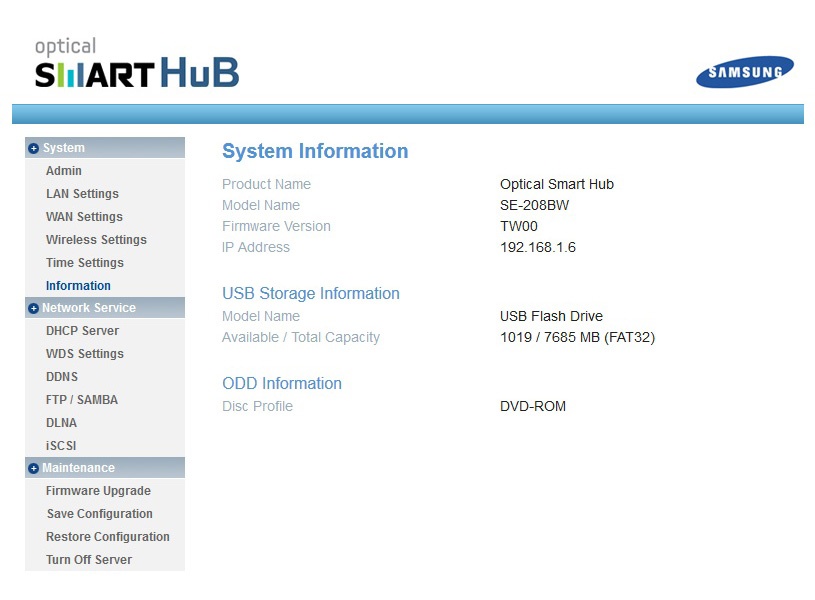Open FTP / SAMBA settings
The image size is (815, 600).
coord(82,399)
